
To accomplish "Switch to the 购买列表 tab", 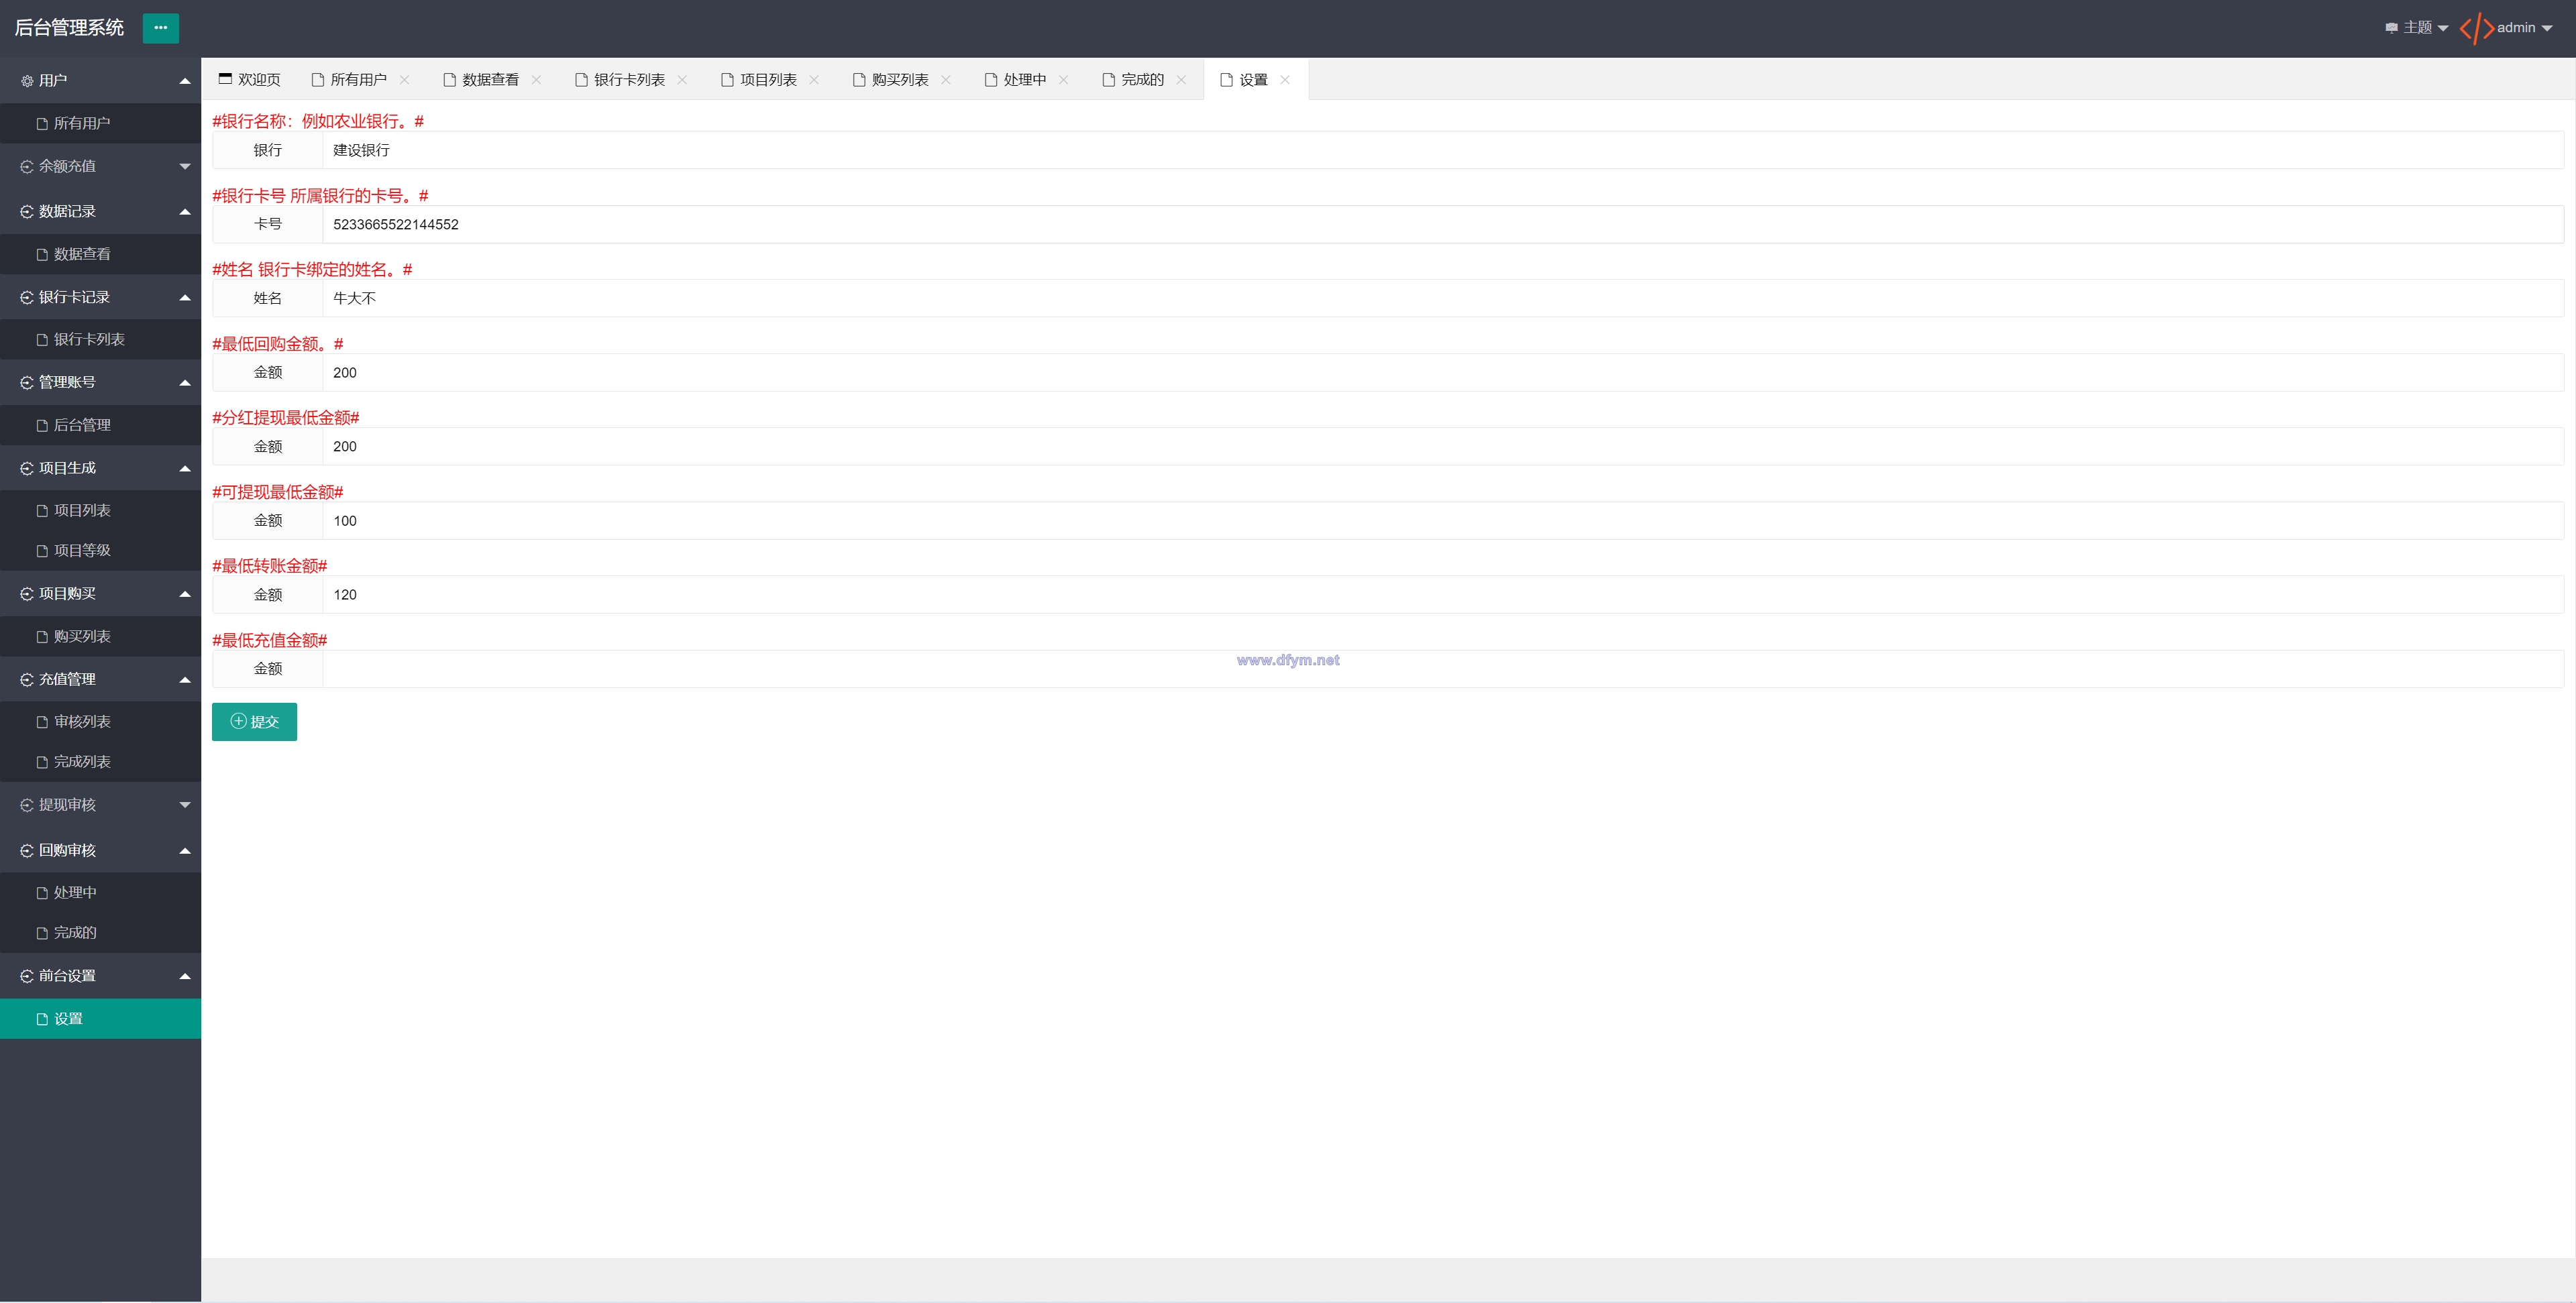I will coord(900,80).
